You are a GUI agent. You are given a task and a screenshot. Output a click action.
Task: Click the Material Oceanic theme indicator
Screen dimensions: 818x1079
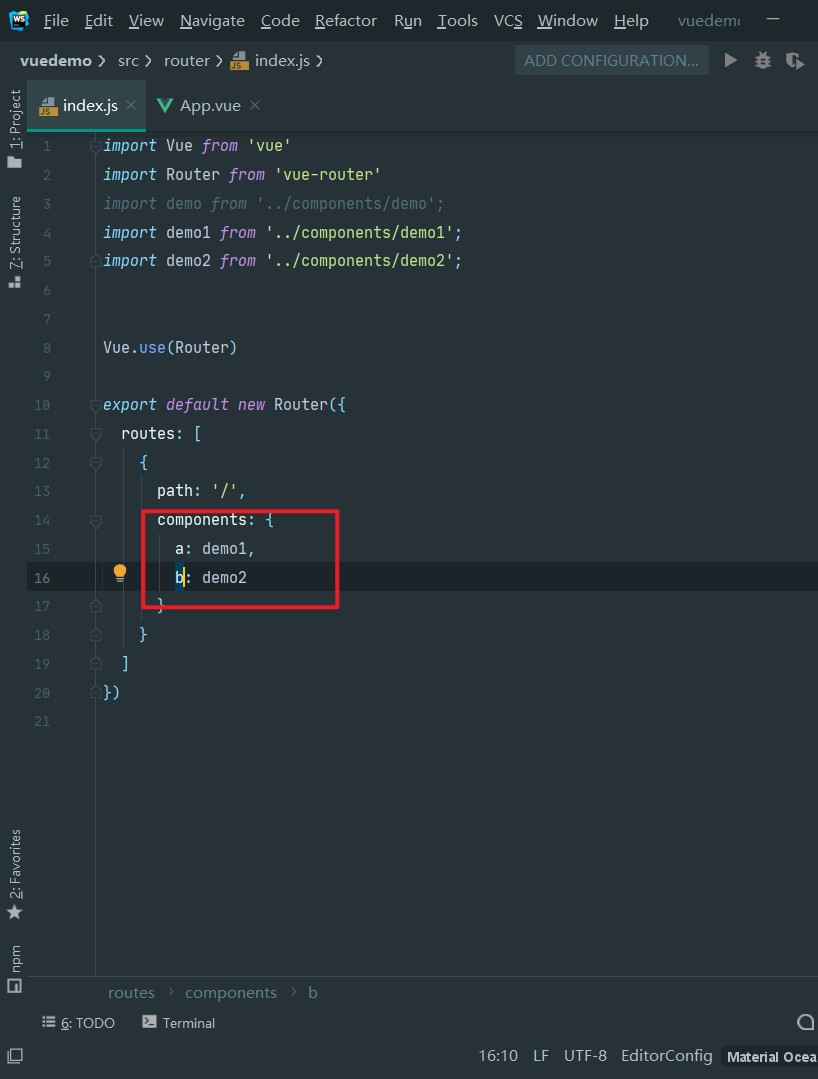(771, 1057)
